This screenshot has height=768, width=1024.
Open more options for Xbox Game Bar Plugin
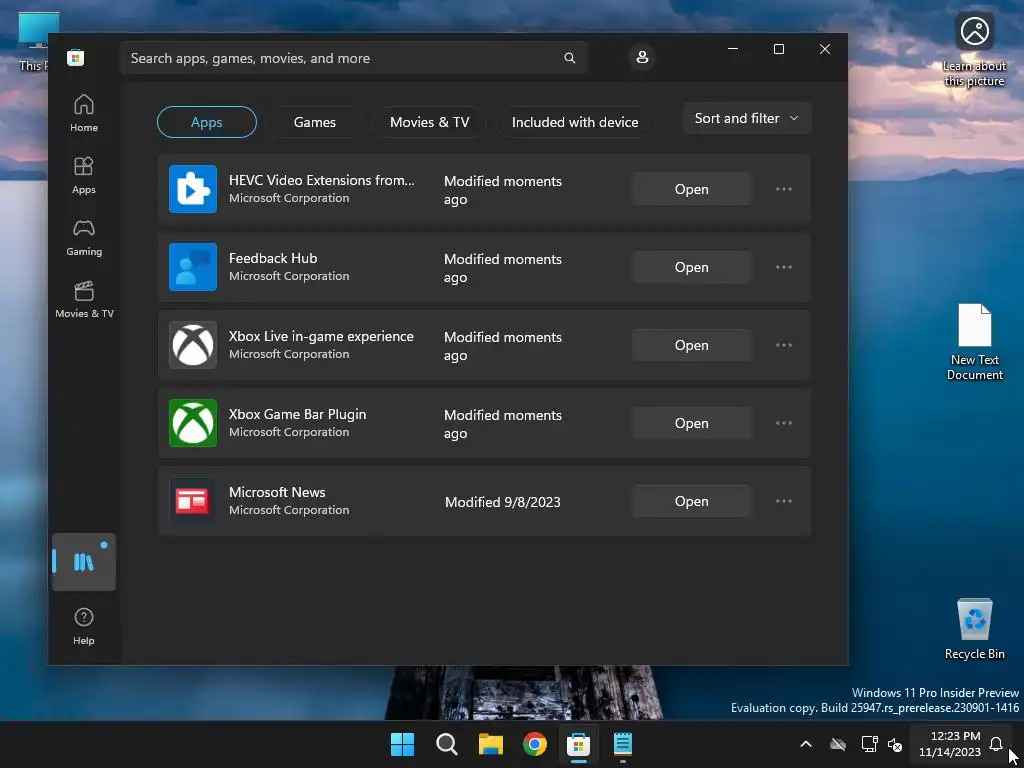[x=784, y=423]
